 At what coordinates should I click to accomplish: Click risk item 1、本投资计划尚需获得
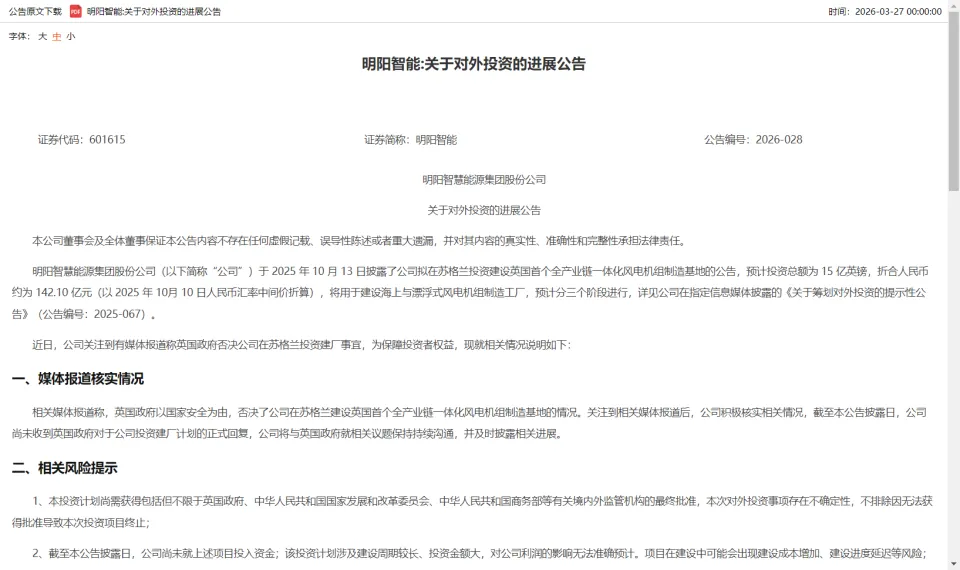coord(472,512)
